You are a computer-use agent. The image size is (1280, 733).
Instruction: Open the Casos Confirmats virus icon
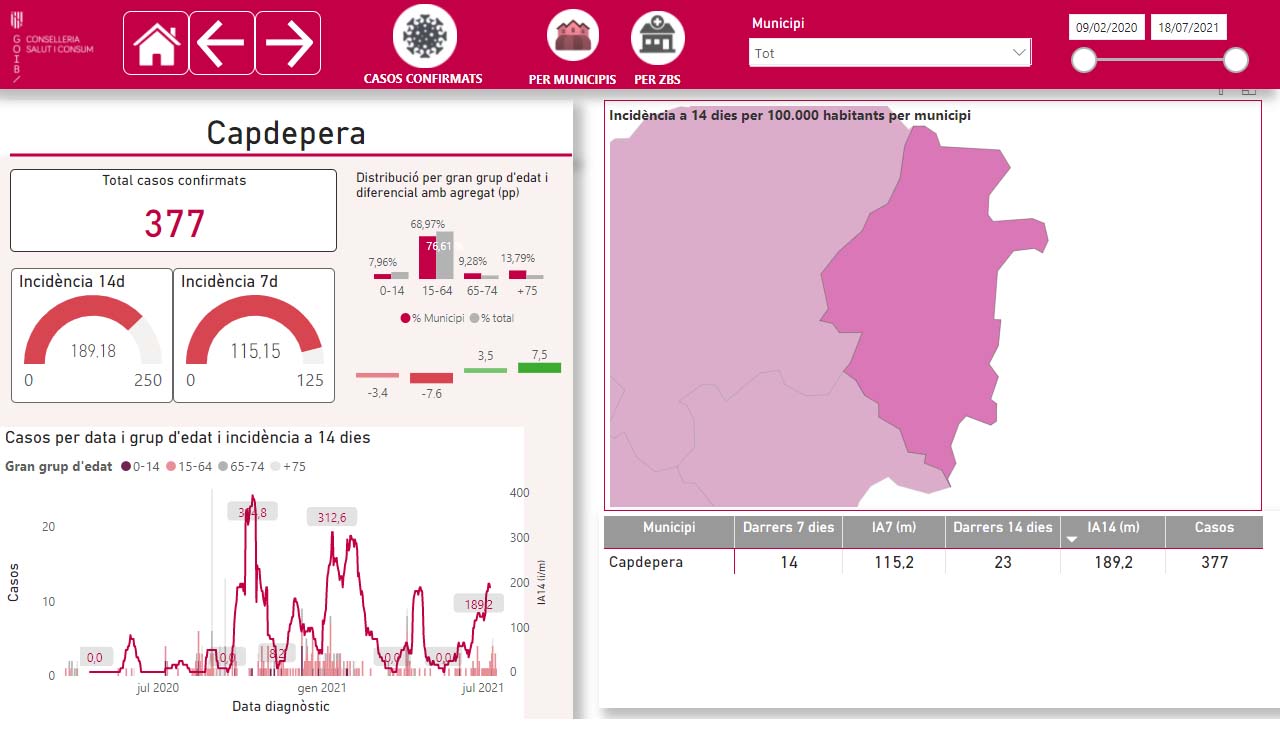point(425,36)
